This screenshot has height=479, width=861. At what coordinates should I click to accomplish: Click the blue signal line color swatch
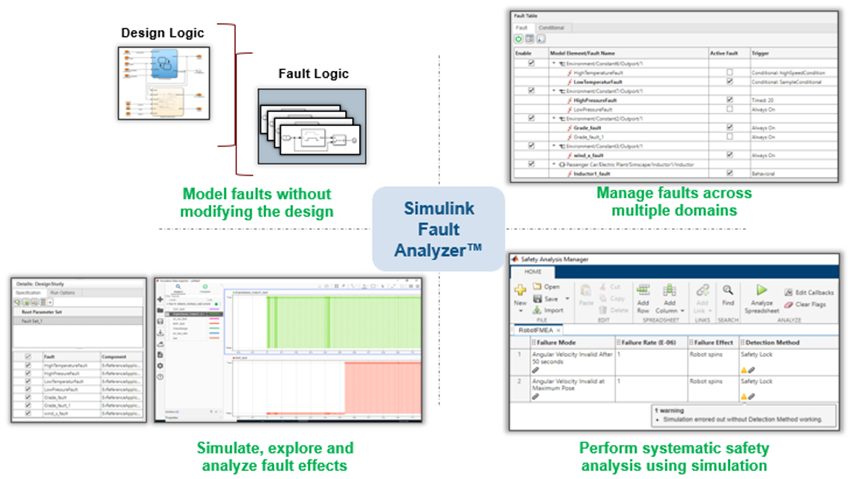point(215,333)
